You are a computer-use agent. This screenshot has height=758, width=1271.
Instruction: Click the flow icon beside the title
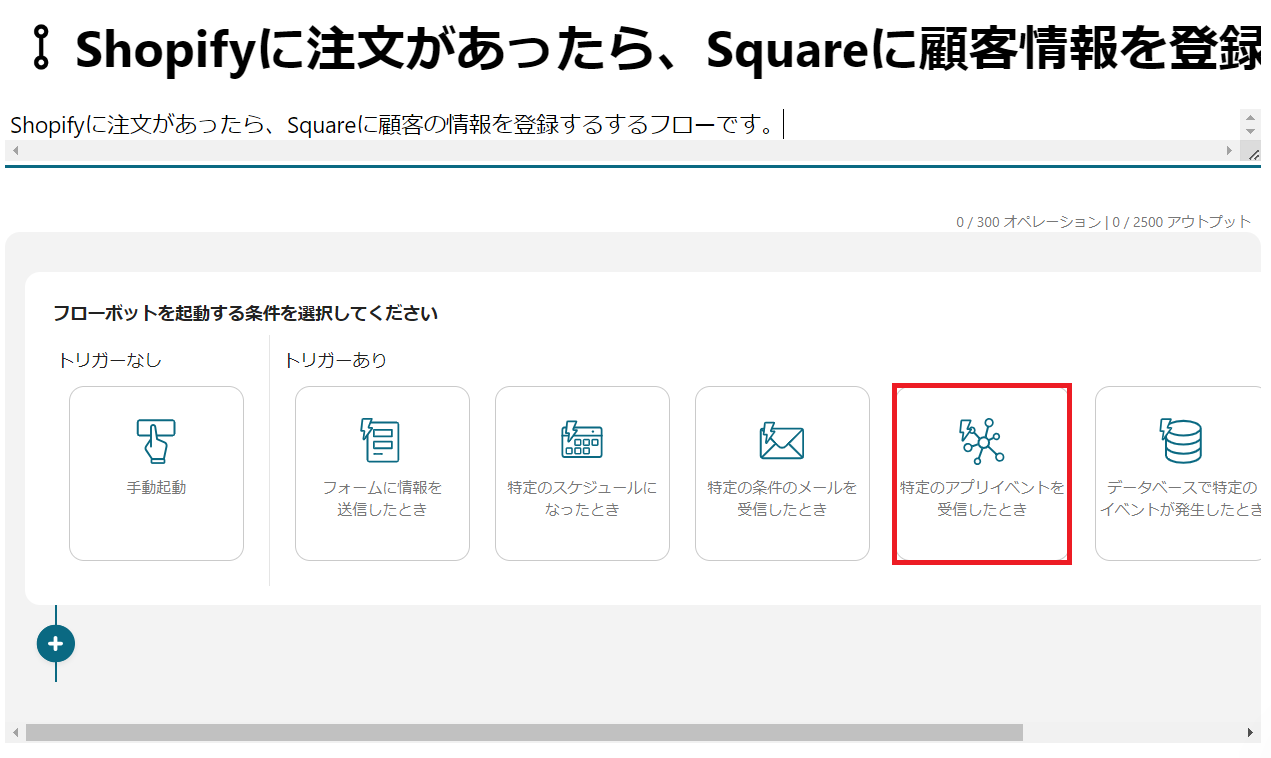pyautogui.click(x=41, y=48)
